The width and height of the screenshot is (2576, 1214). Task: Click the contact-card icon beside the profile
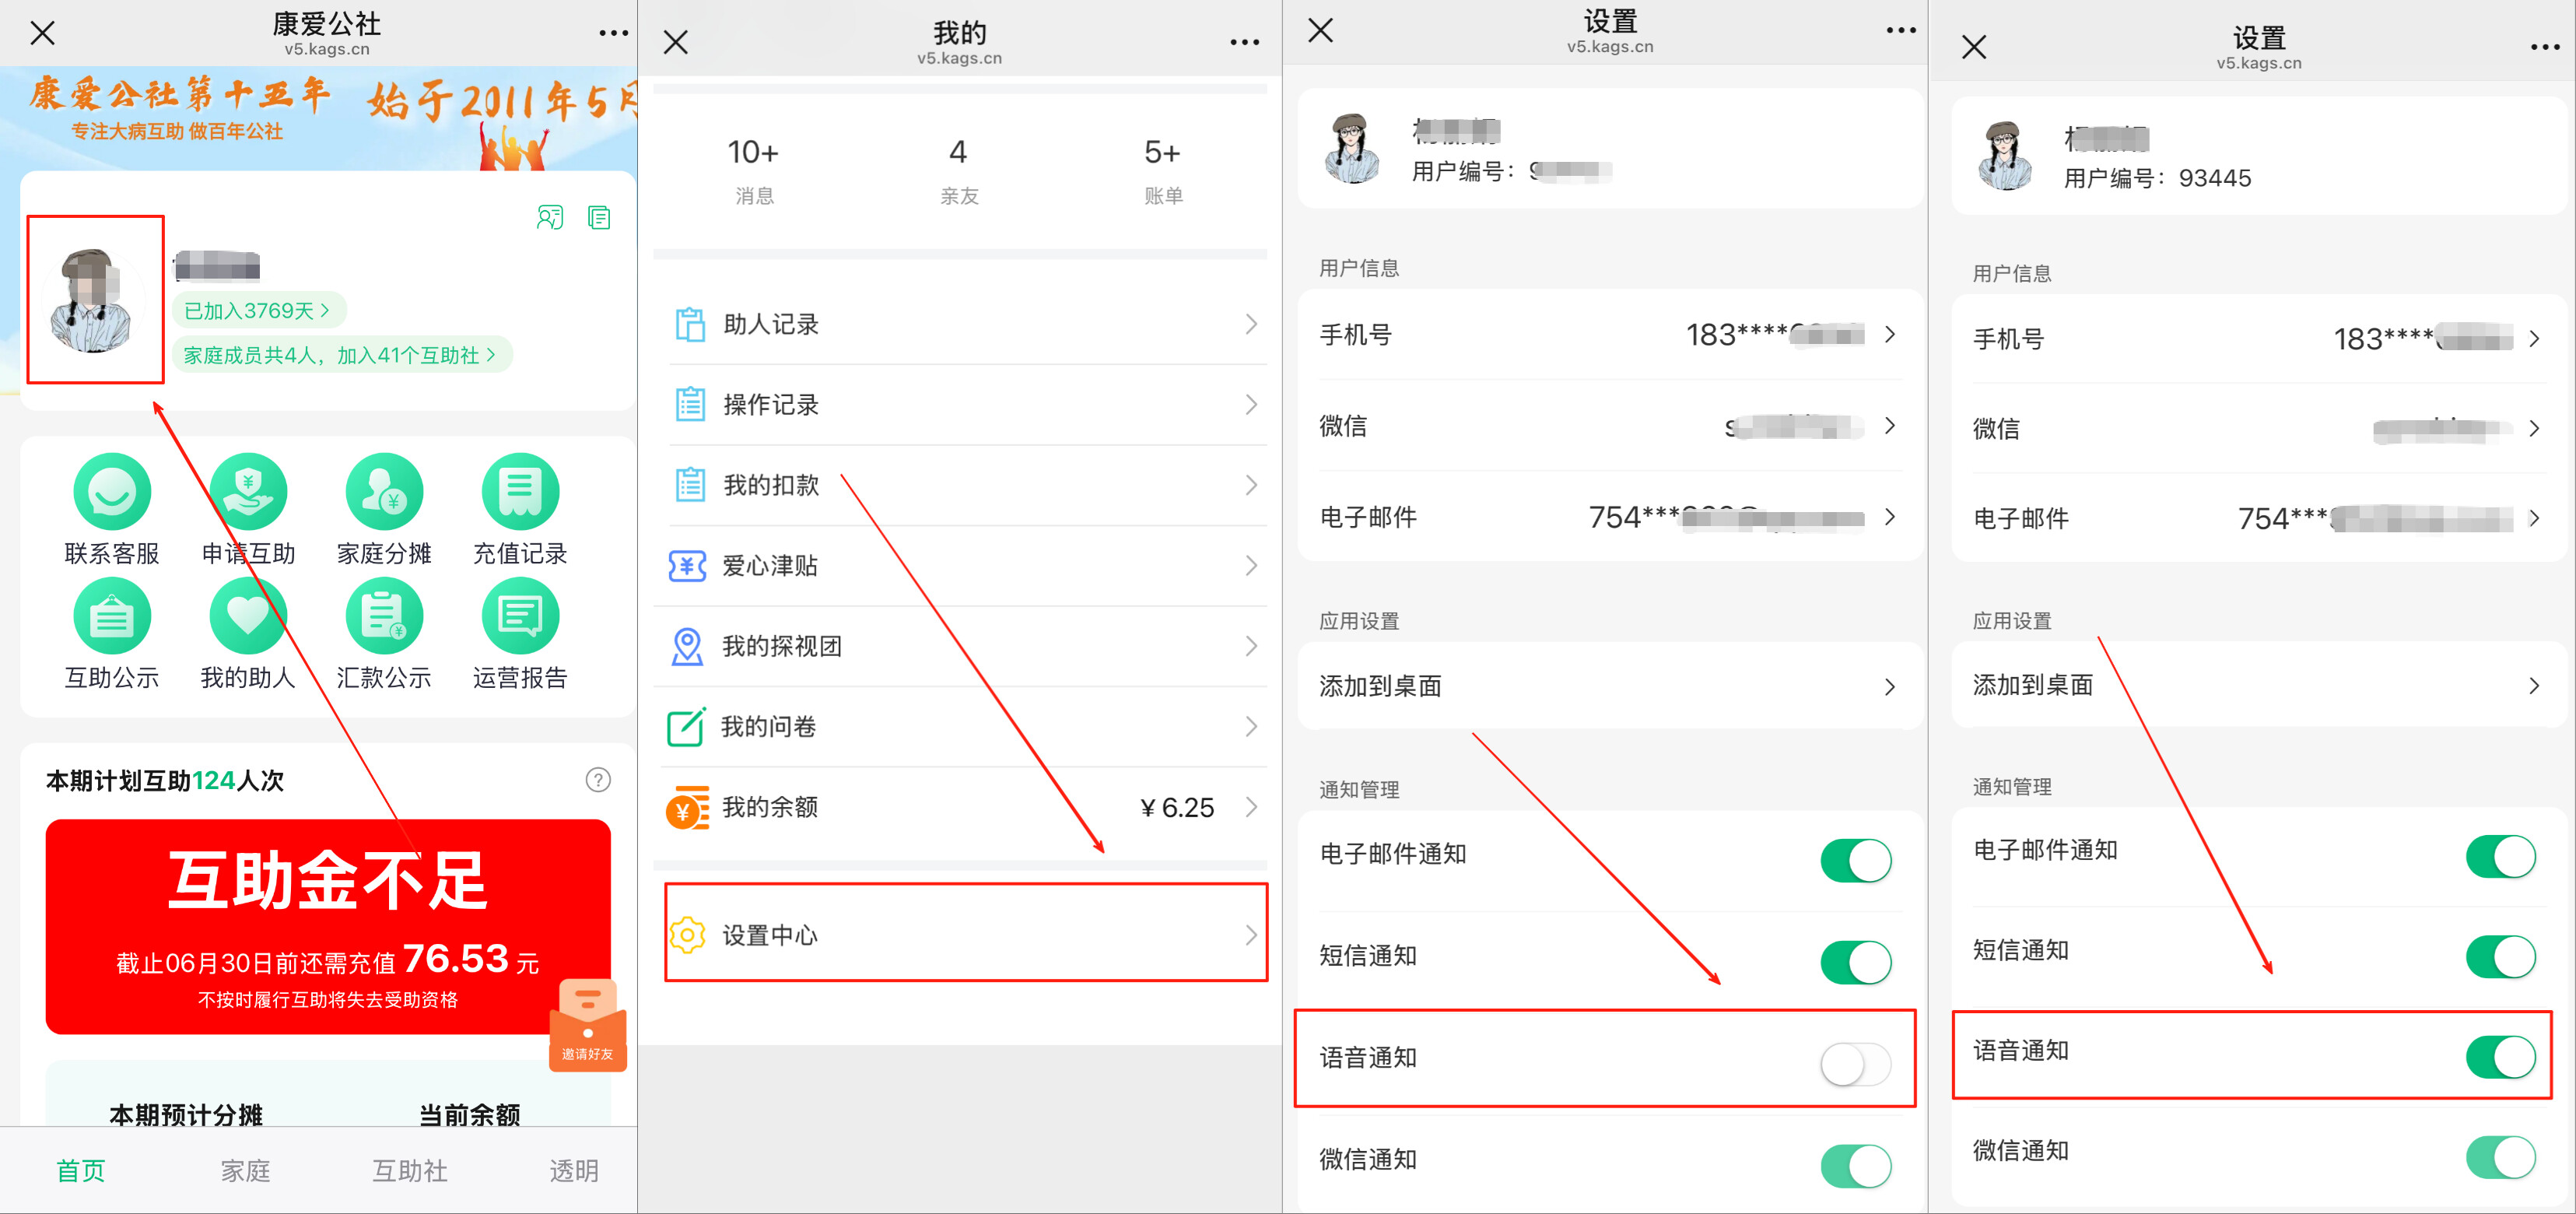550,217
